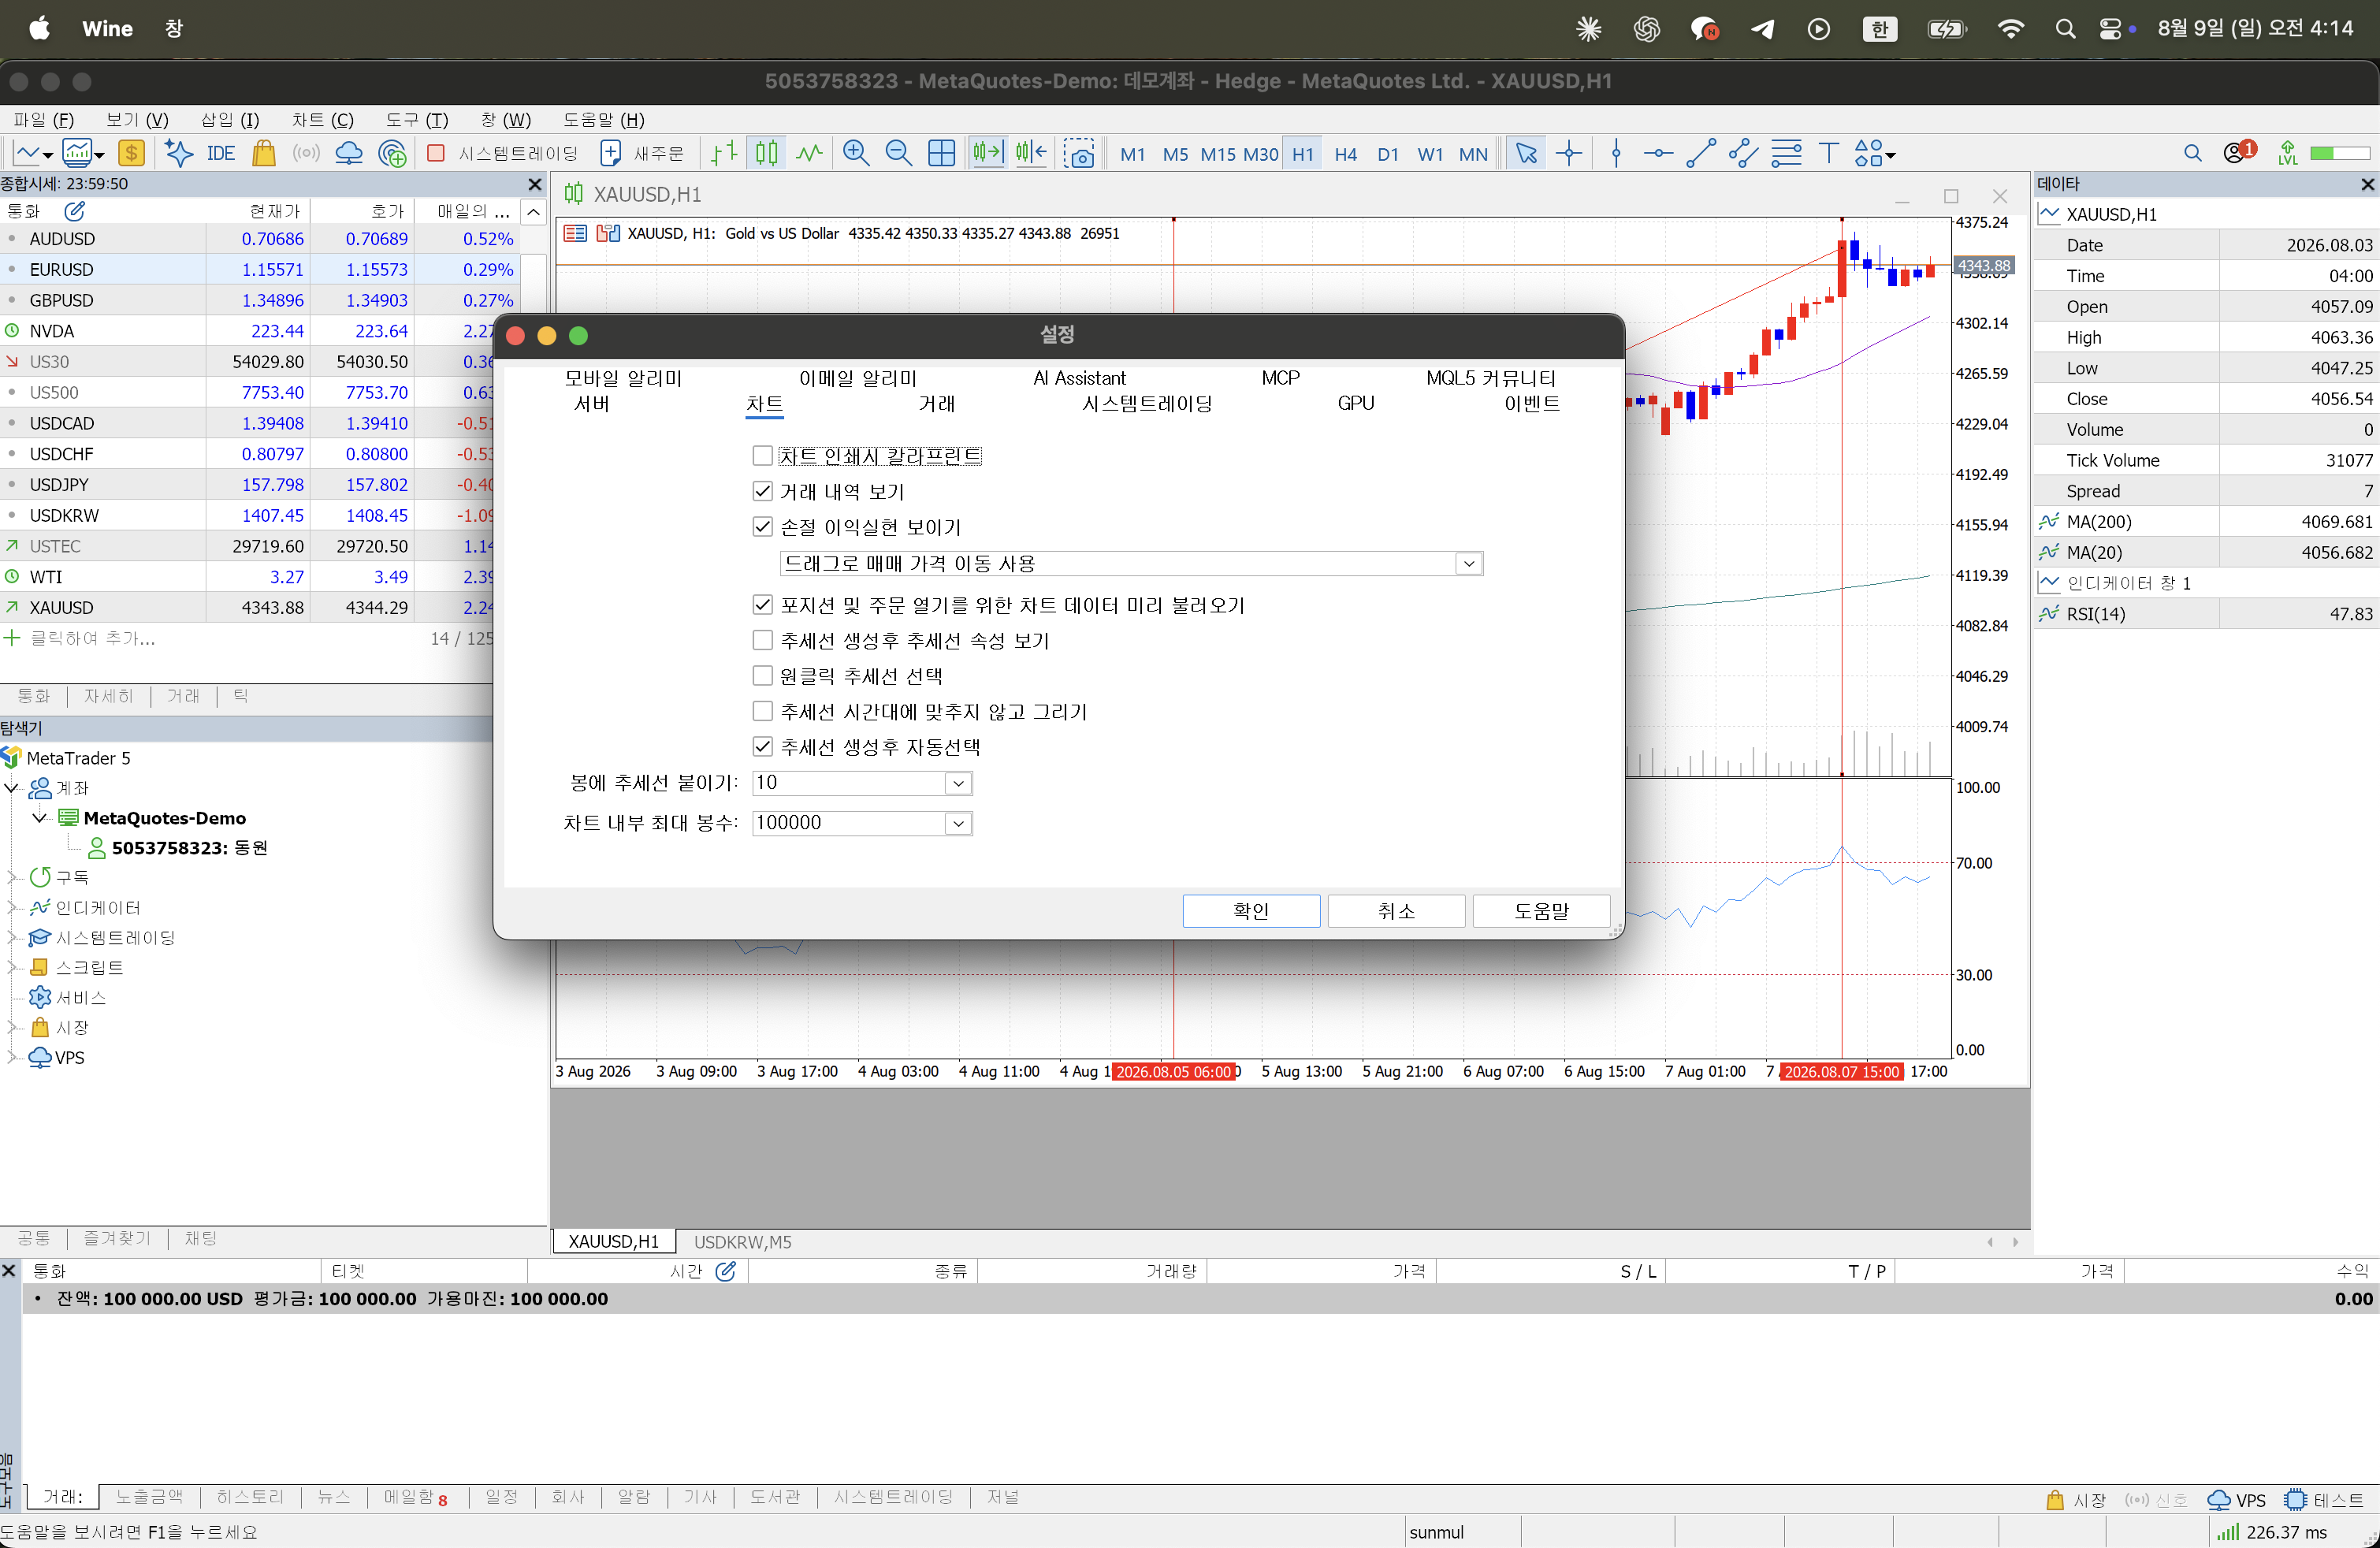Open the USDKRW,M5 chart tab

(743, 1242)
